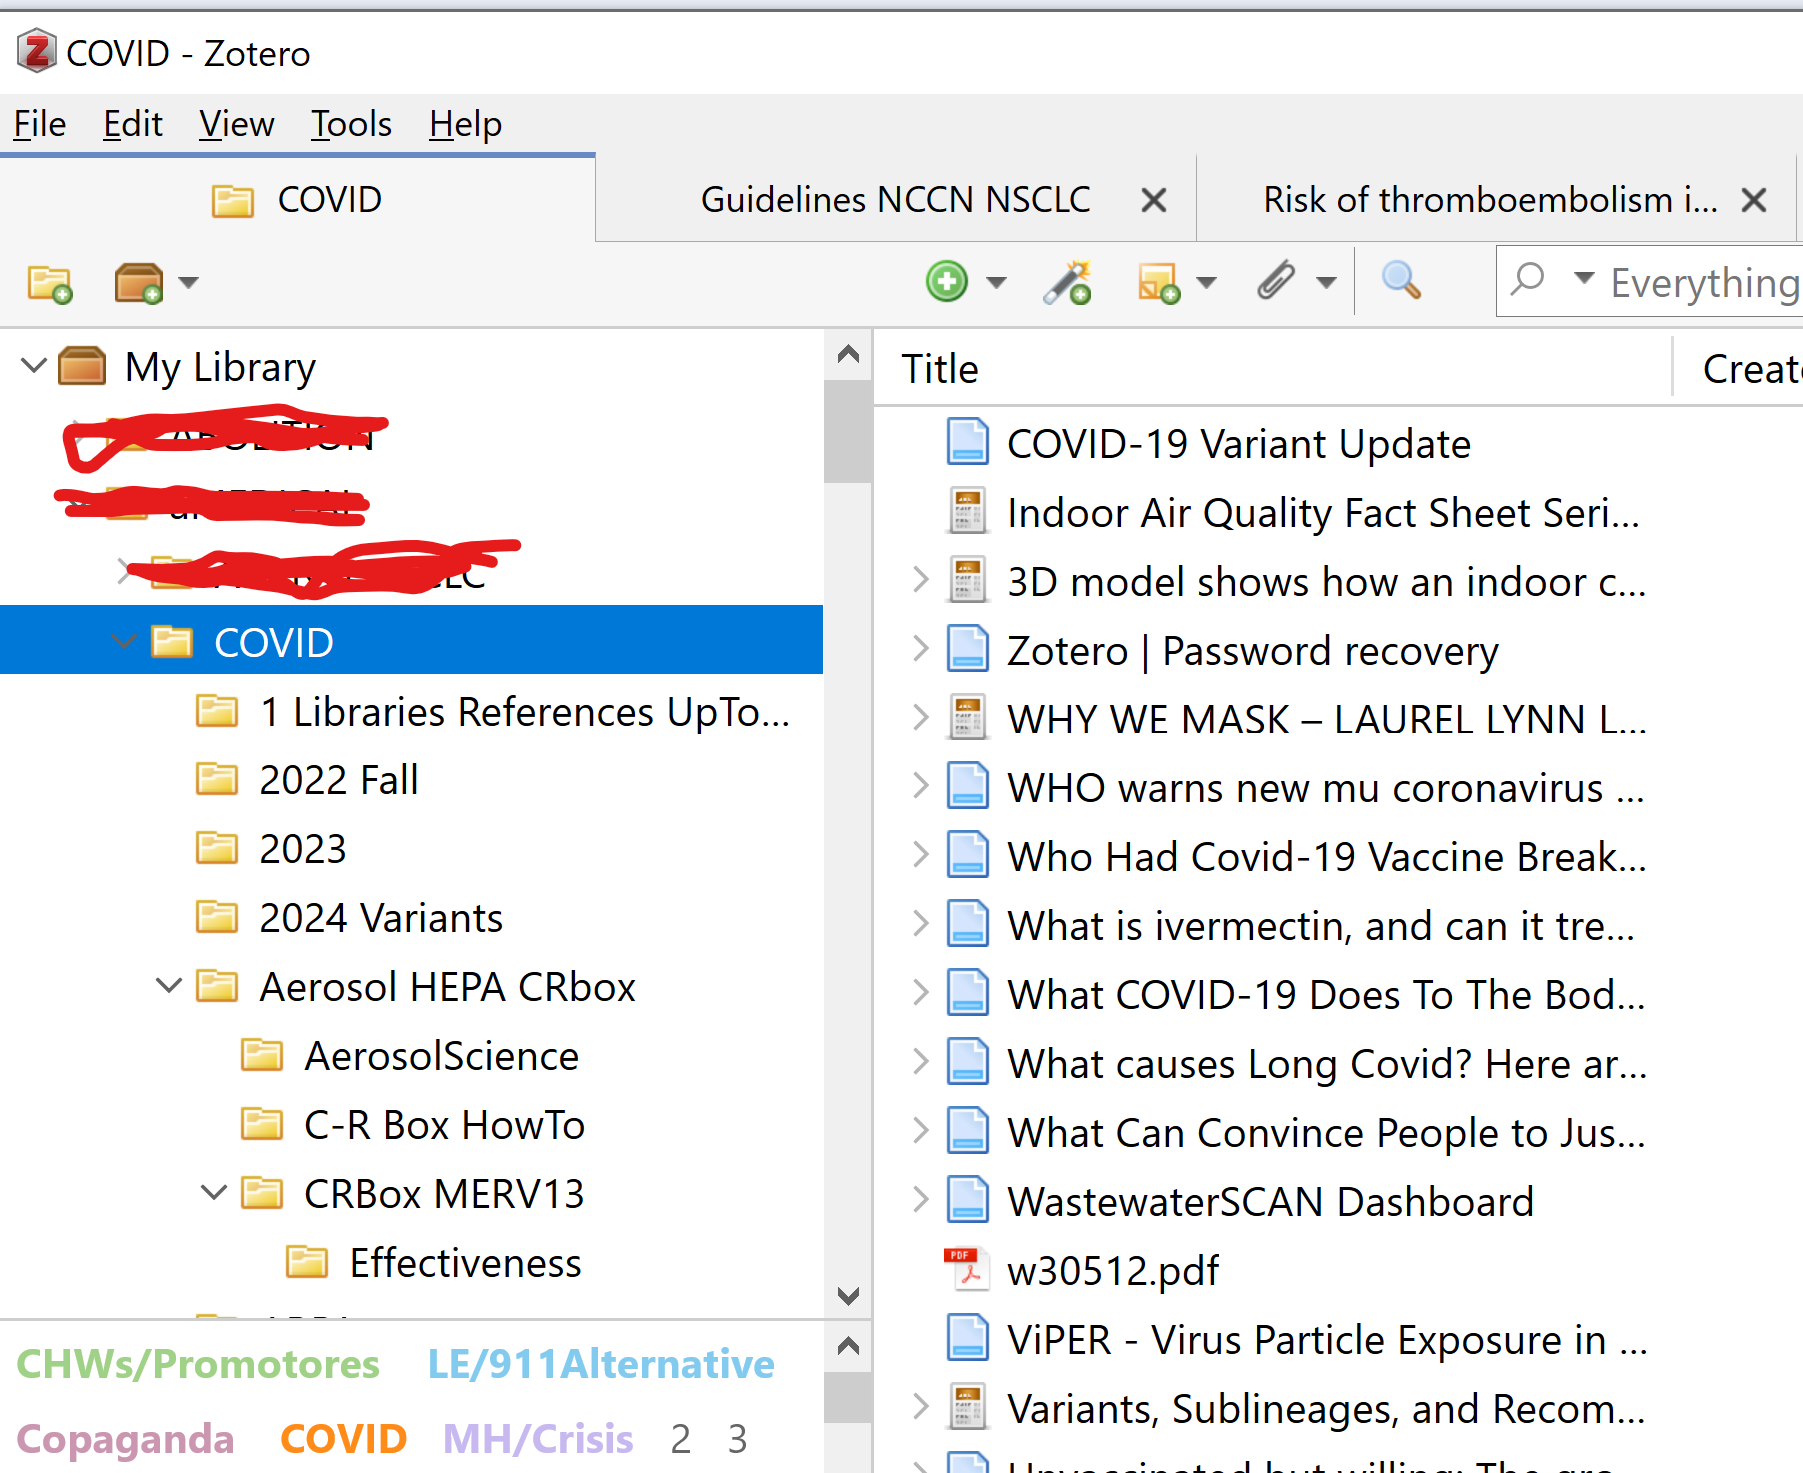Image resolution: width=1803 pixels, height=1473 pixels.
Task: Select the 2022 Fall collection
Action: point(338,780)
